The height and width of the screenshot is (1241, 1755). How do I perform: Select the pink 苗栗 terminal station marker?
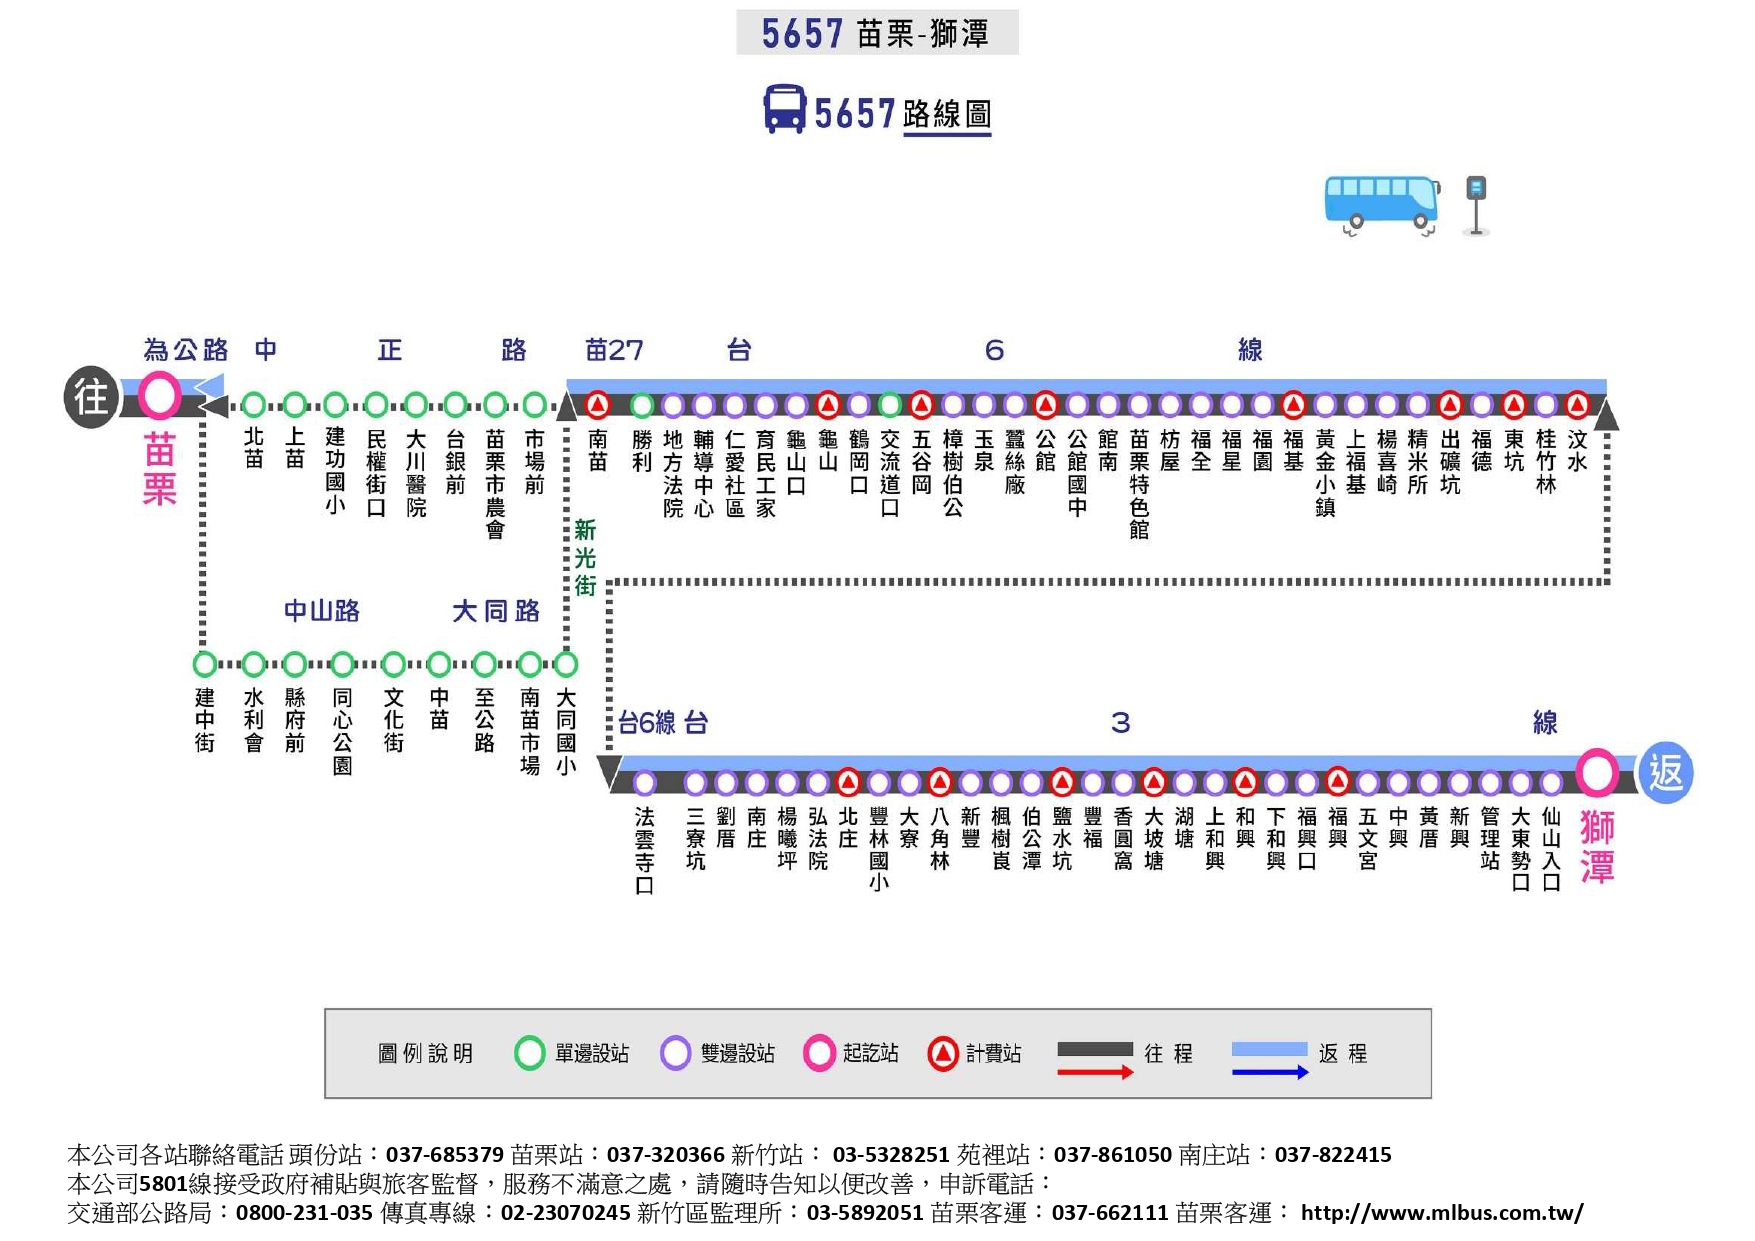(x=160, y=396)
